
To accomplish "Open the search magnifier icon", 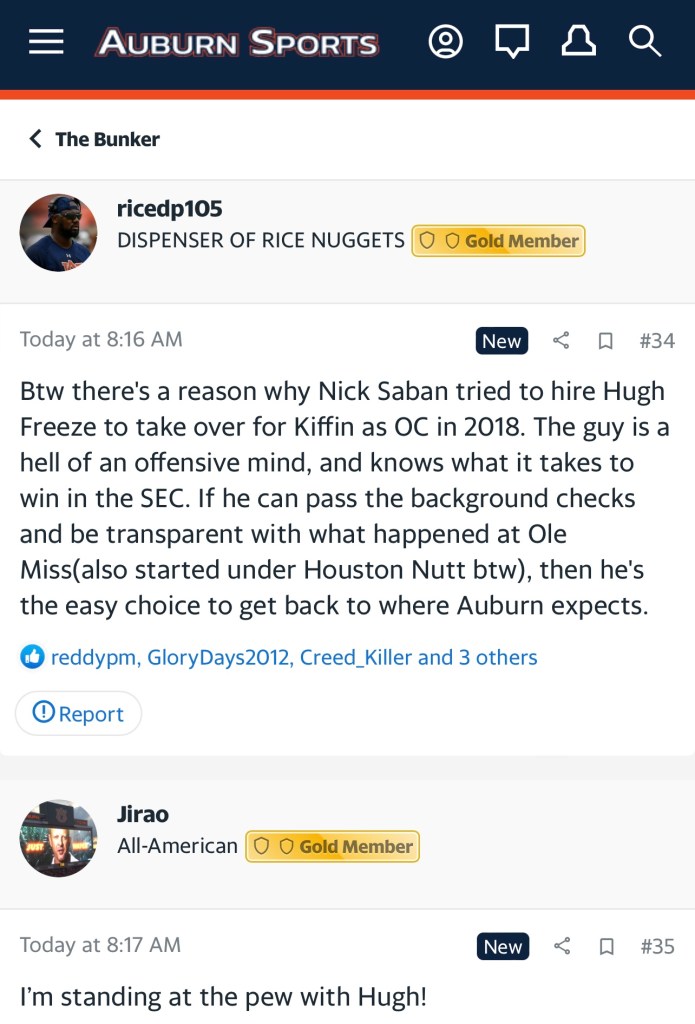I will (x=645, y=42).
